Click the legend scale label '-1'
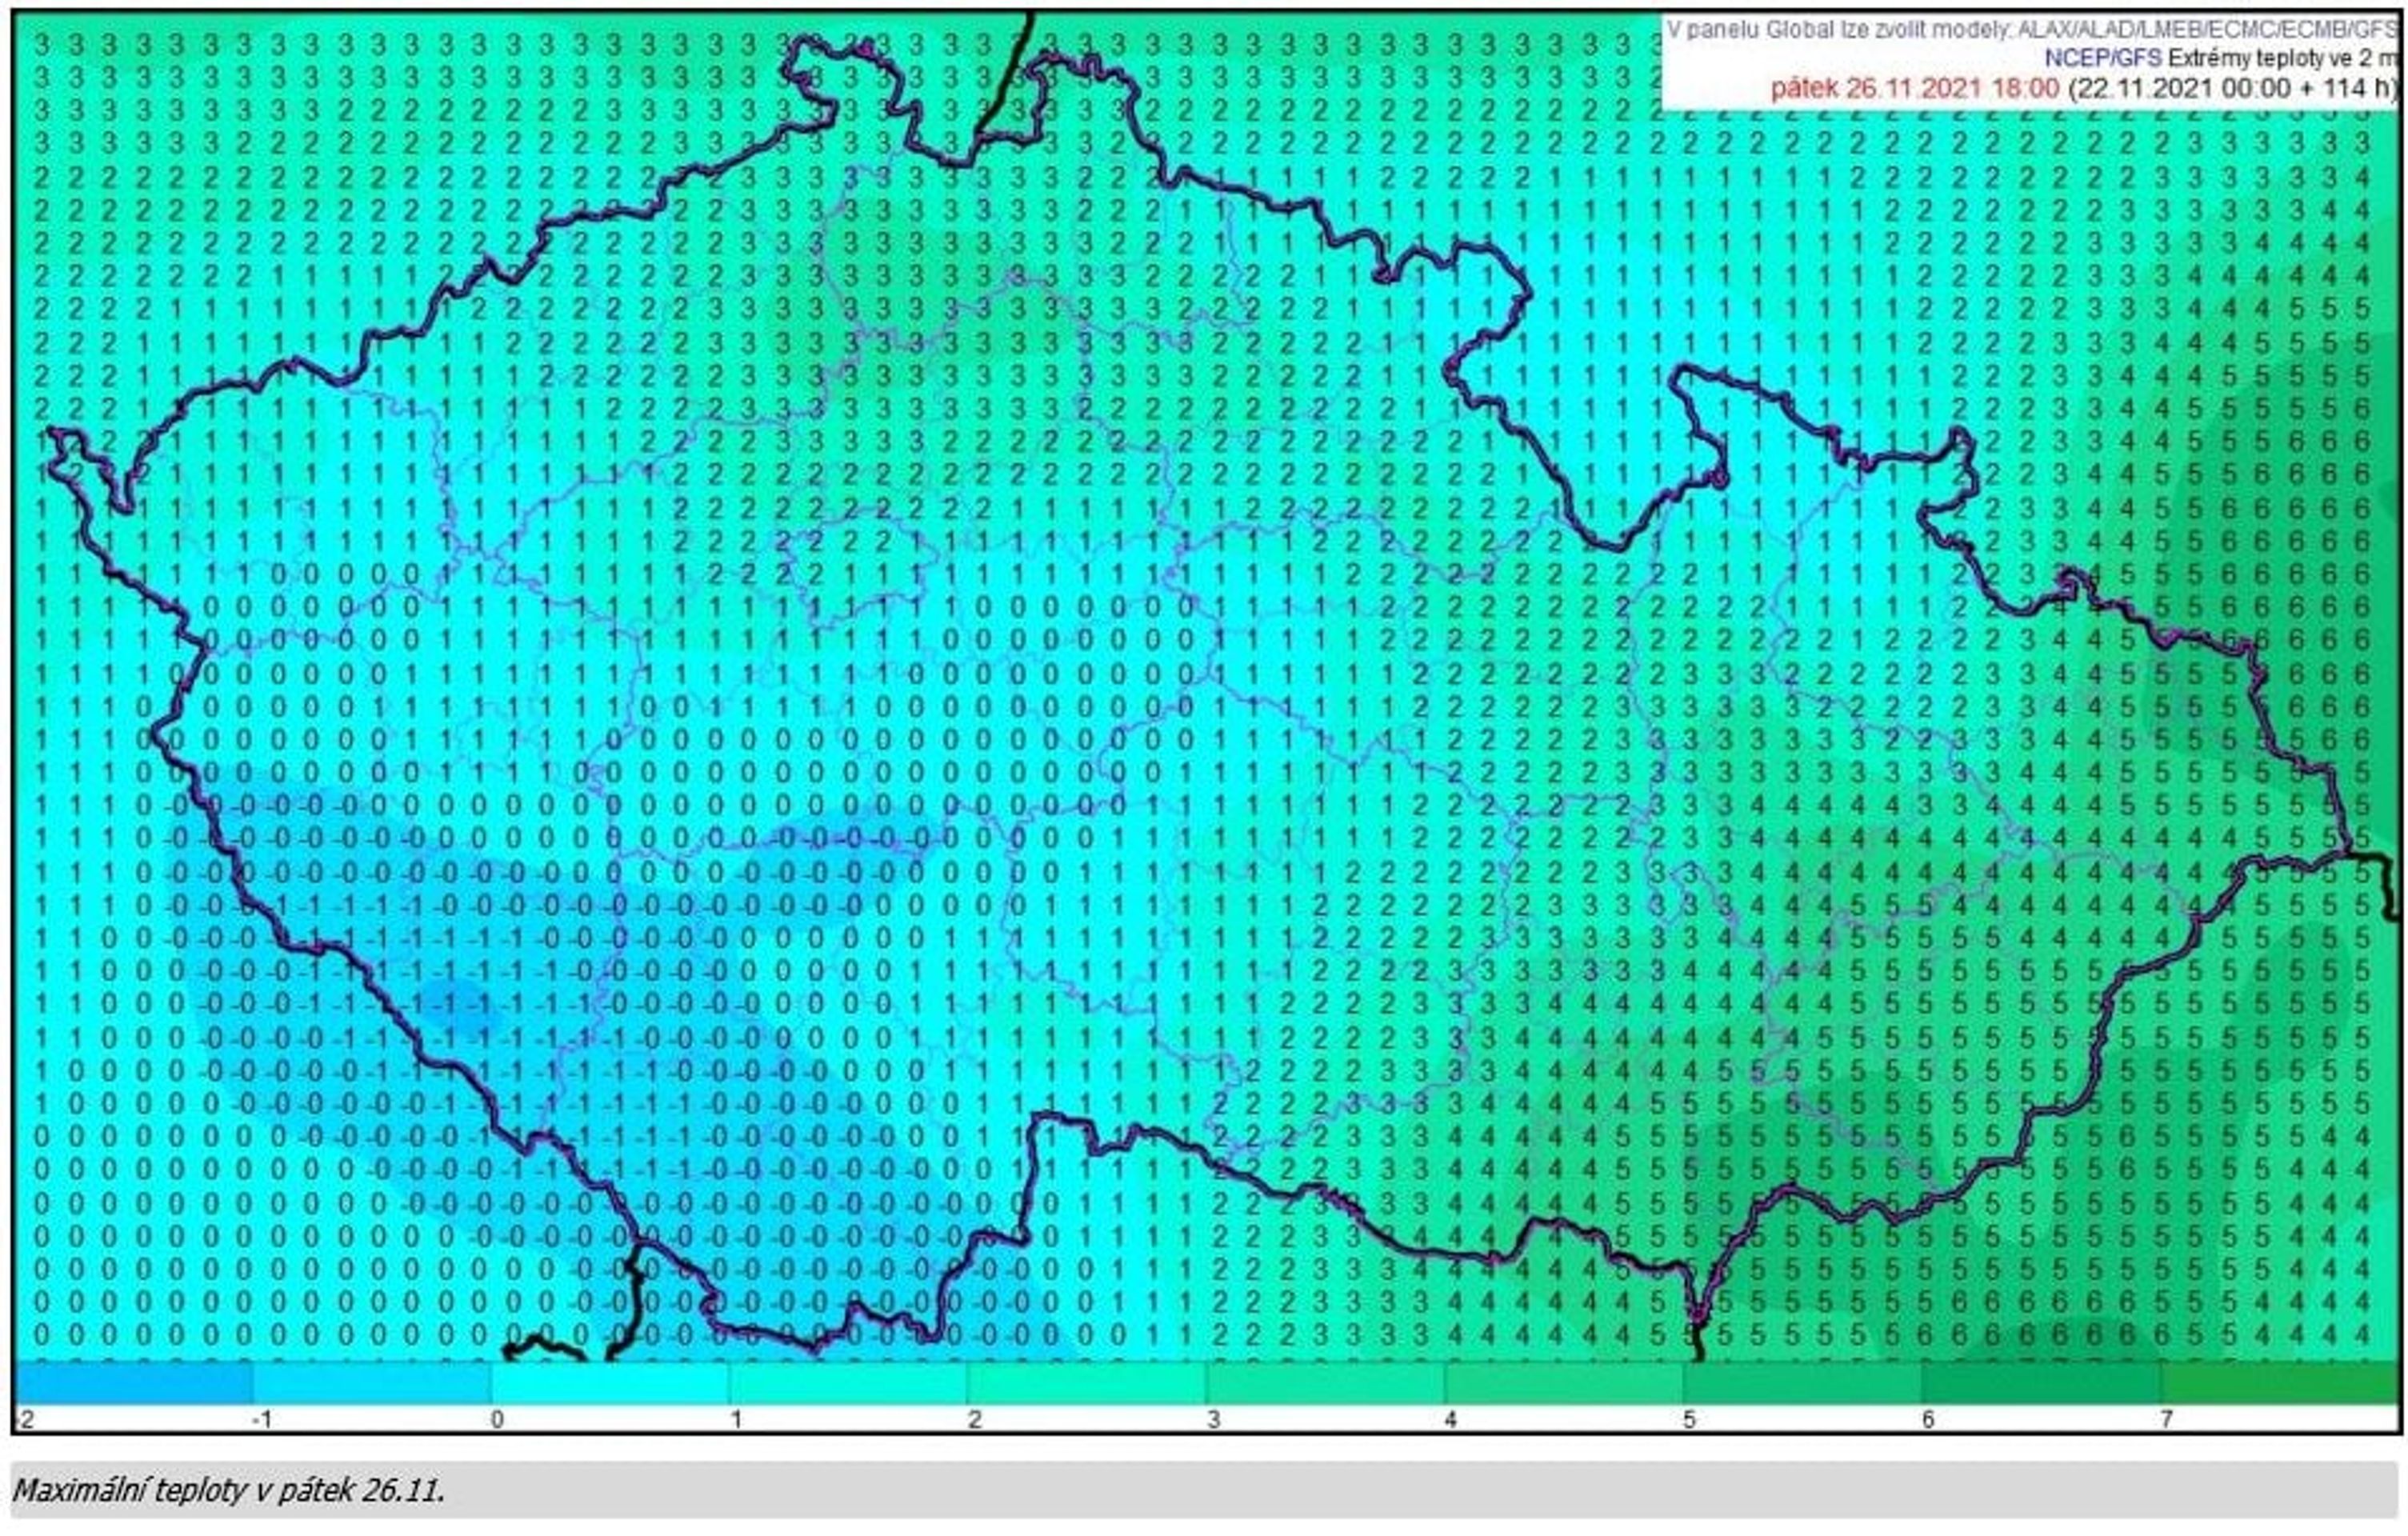Screen dimensions: 2408x1536 pos(261,1419)
